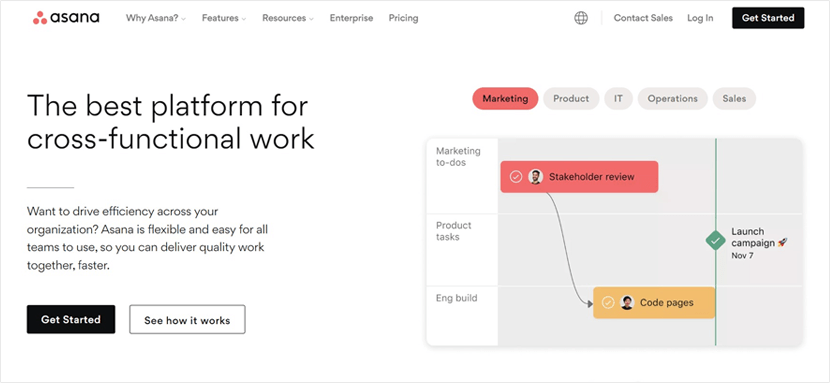830x383 pixels.
Task: Open the Pricing page
Action: 403,18
